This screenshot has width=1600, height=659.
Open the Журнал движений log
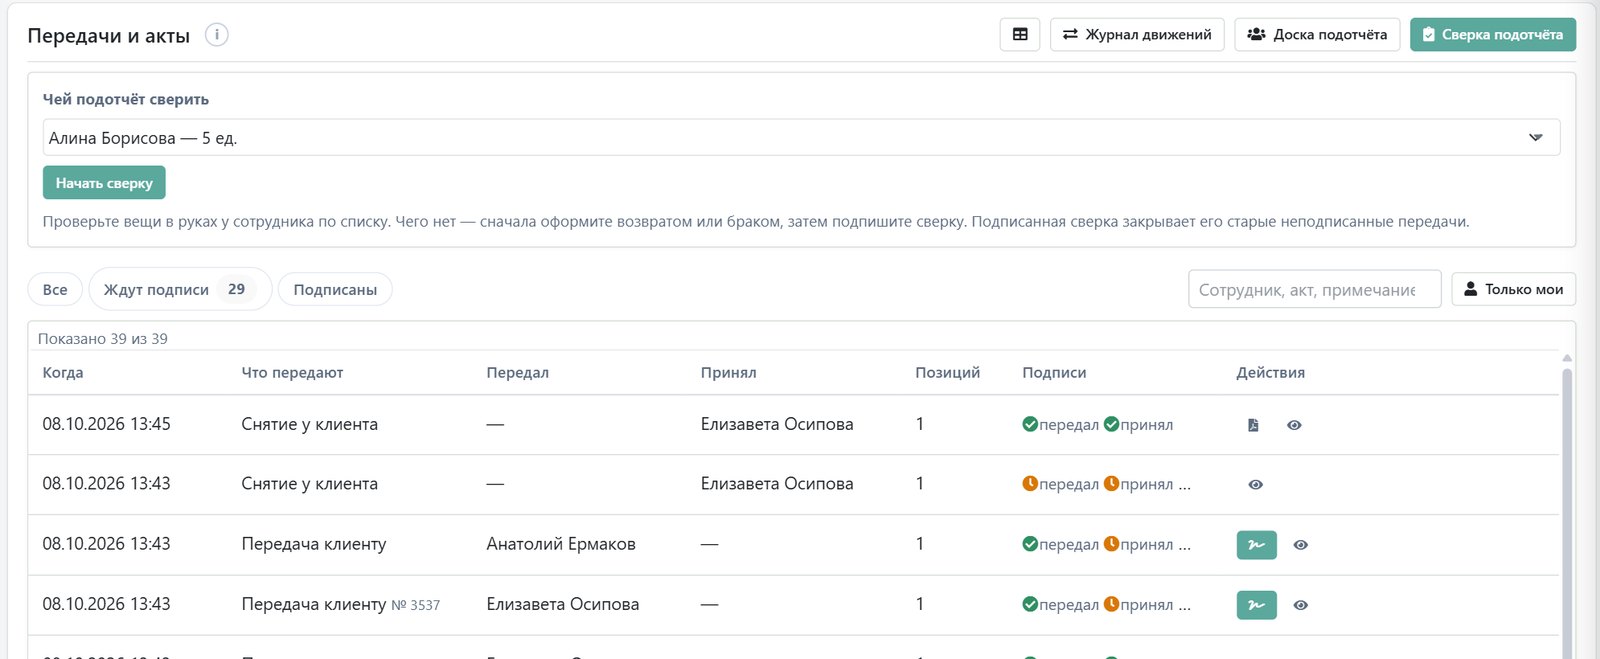1137,34
